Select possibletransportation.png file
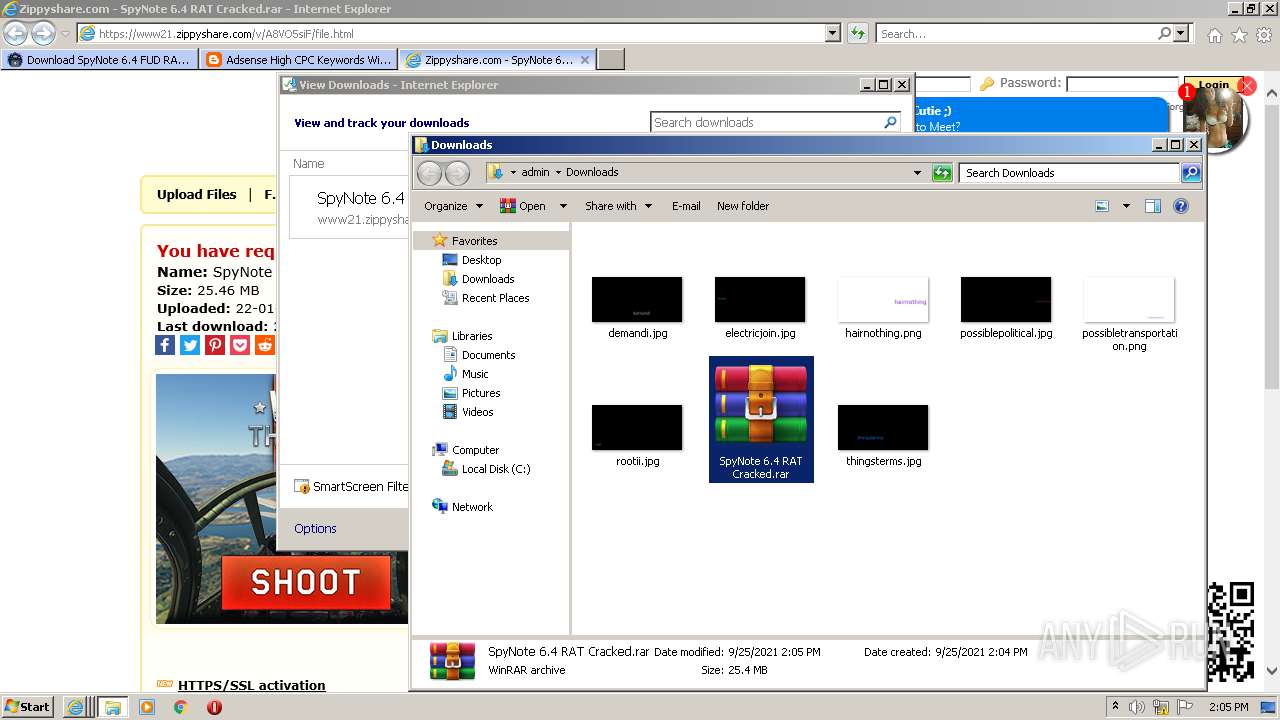This screenshot has height=720, width=1280. pos(1129,315)
